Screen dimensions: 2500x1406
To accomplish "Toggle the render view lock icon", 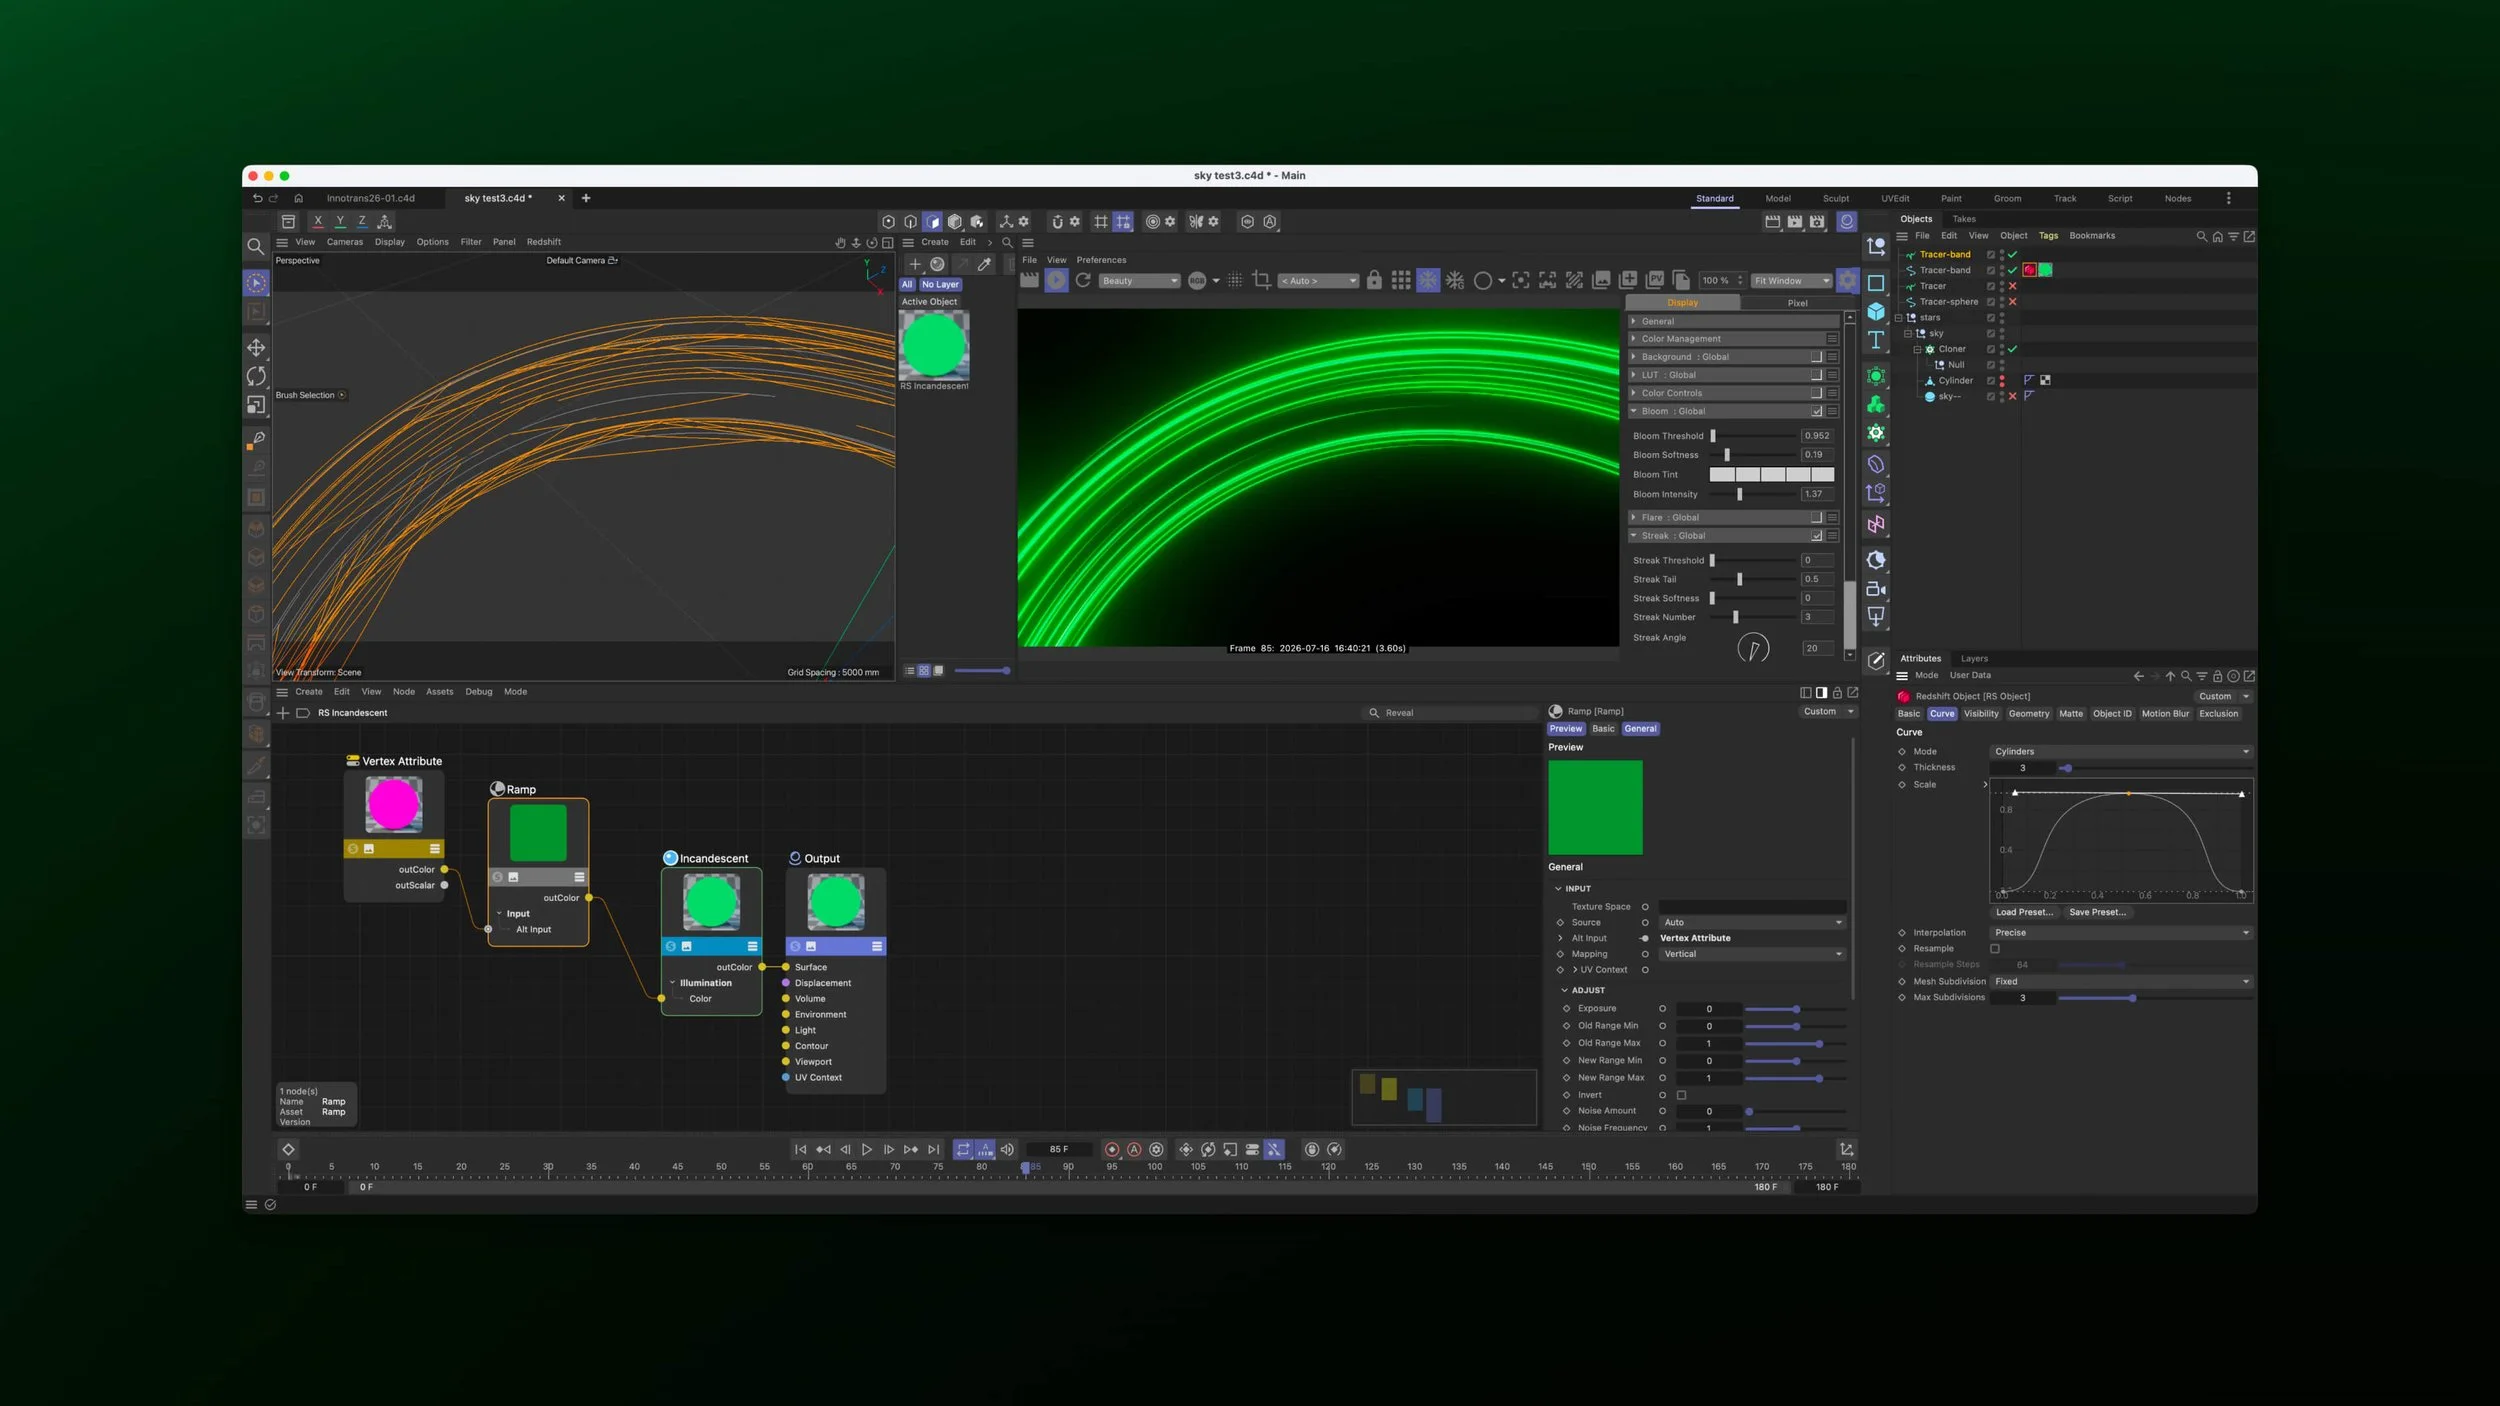I will 1374,281.
